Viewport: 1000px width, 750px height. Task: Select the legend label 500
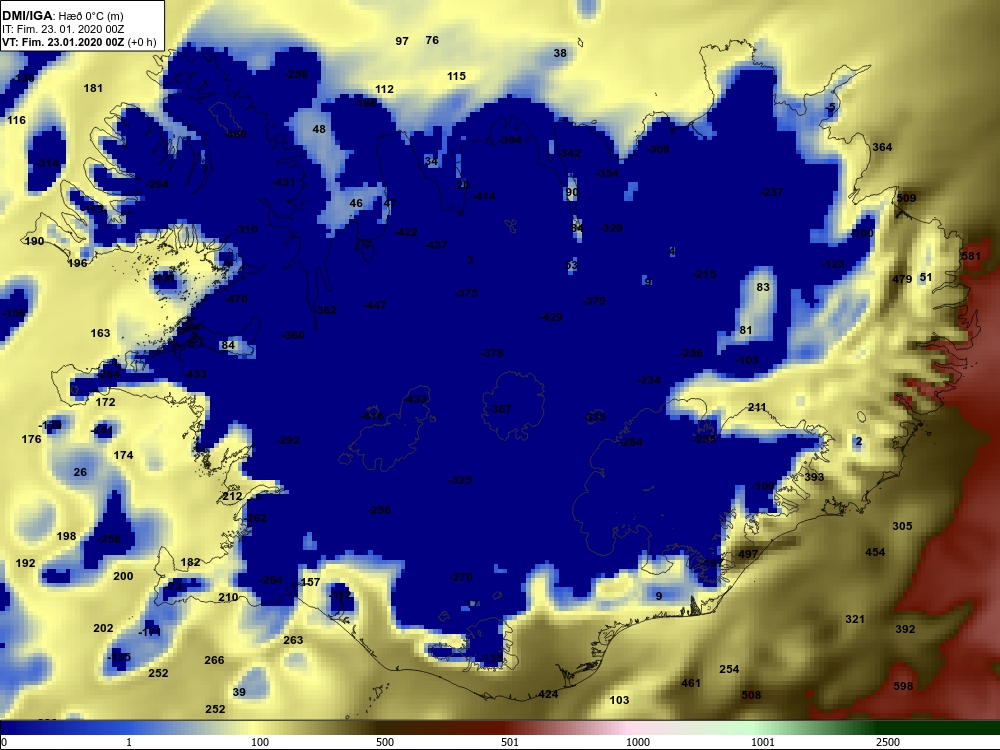pyautogui.click(x=385, y=742)
